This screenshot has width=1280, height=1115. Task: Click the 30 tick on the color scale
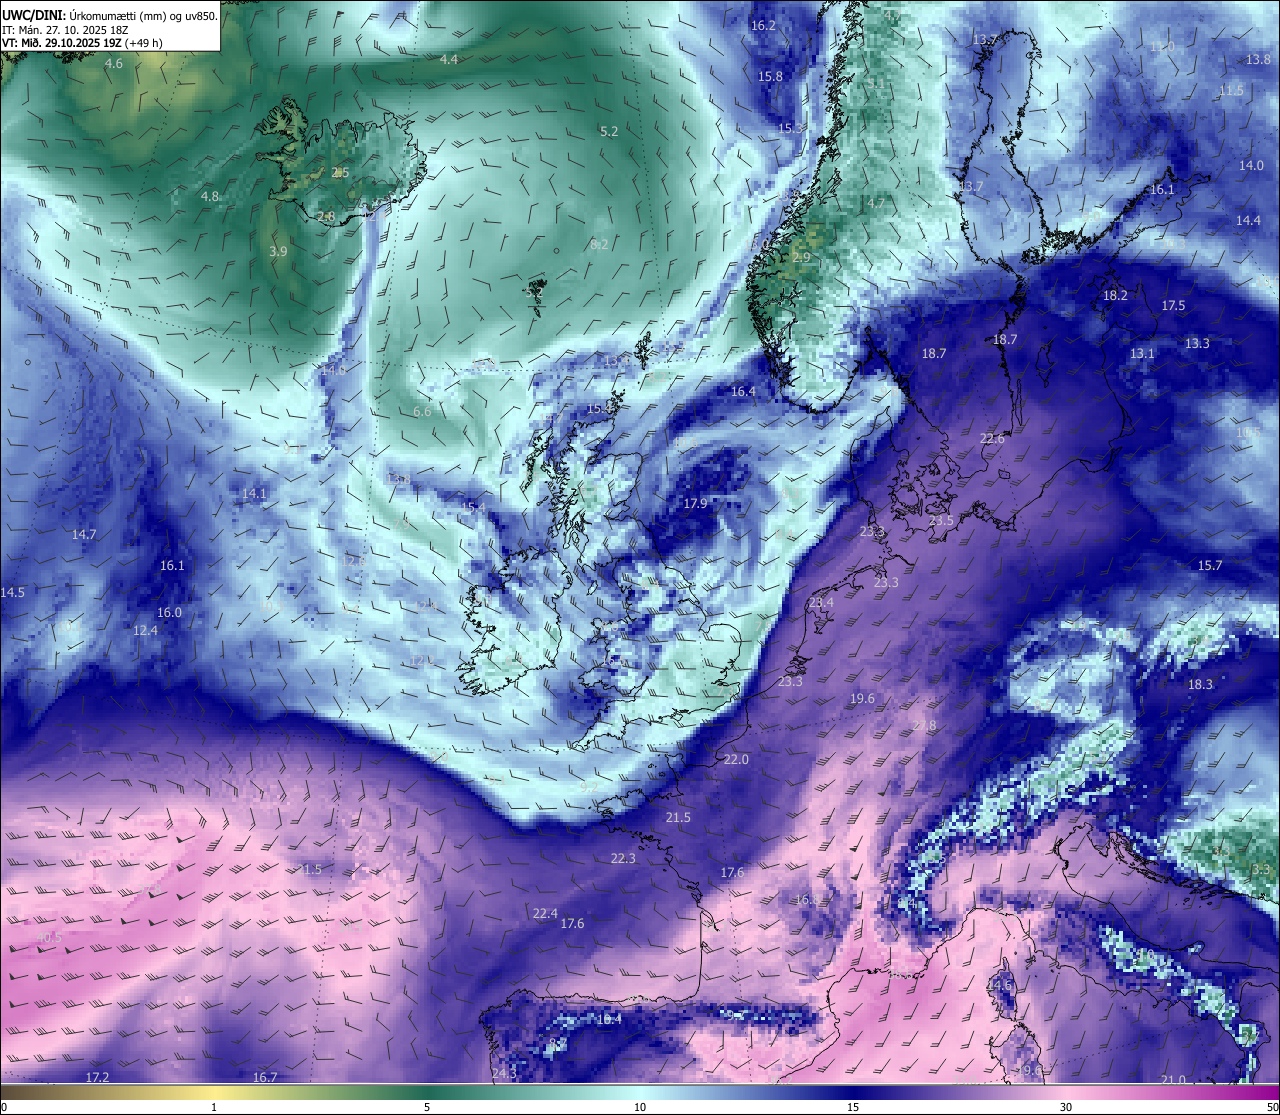(x=1066, y=1107)
